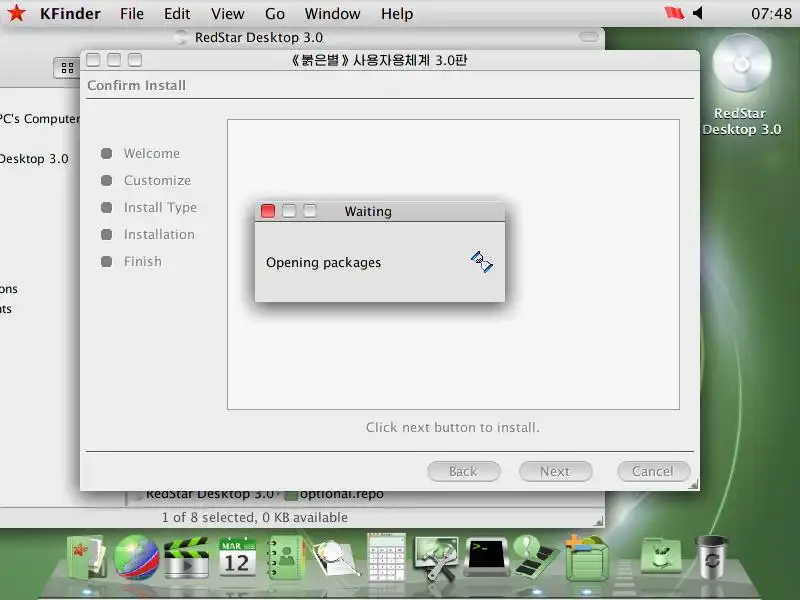This screenshot has height=600, width=800.
Task: Launch the web browser globe in dock
Action: click(136, 557)
